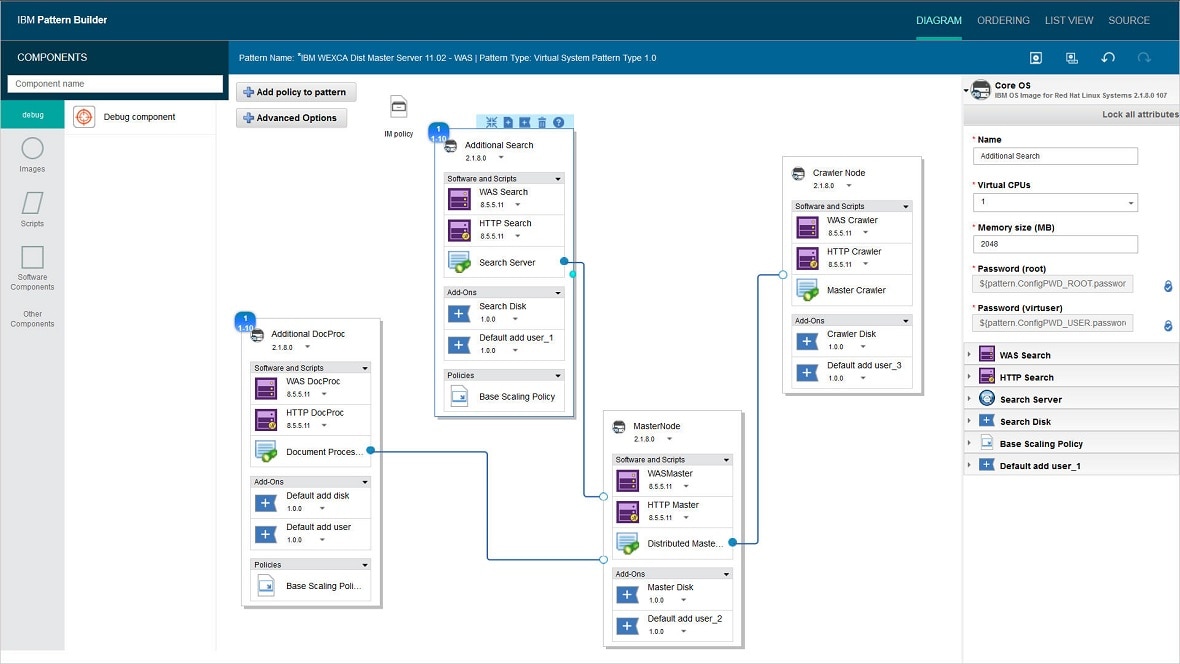This screenshot has height=664, width=1180.
Task: Collapse Software and Scripts in Crawler Node
Action: 905,206
